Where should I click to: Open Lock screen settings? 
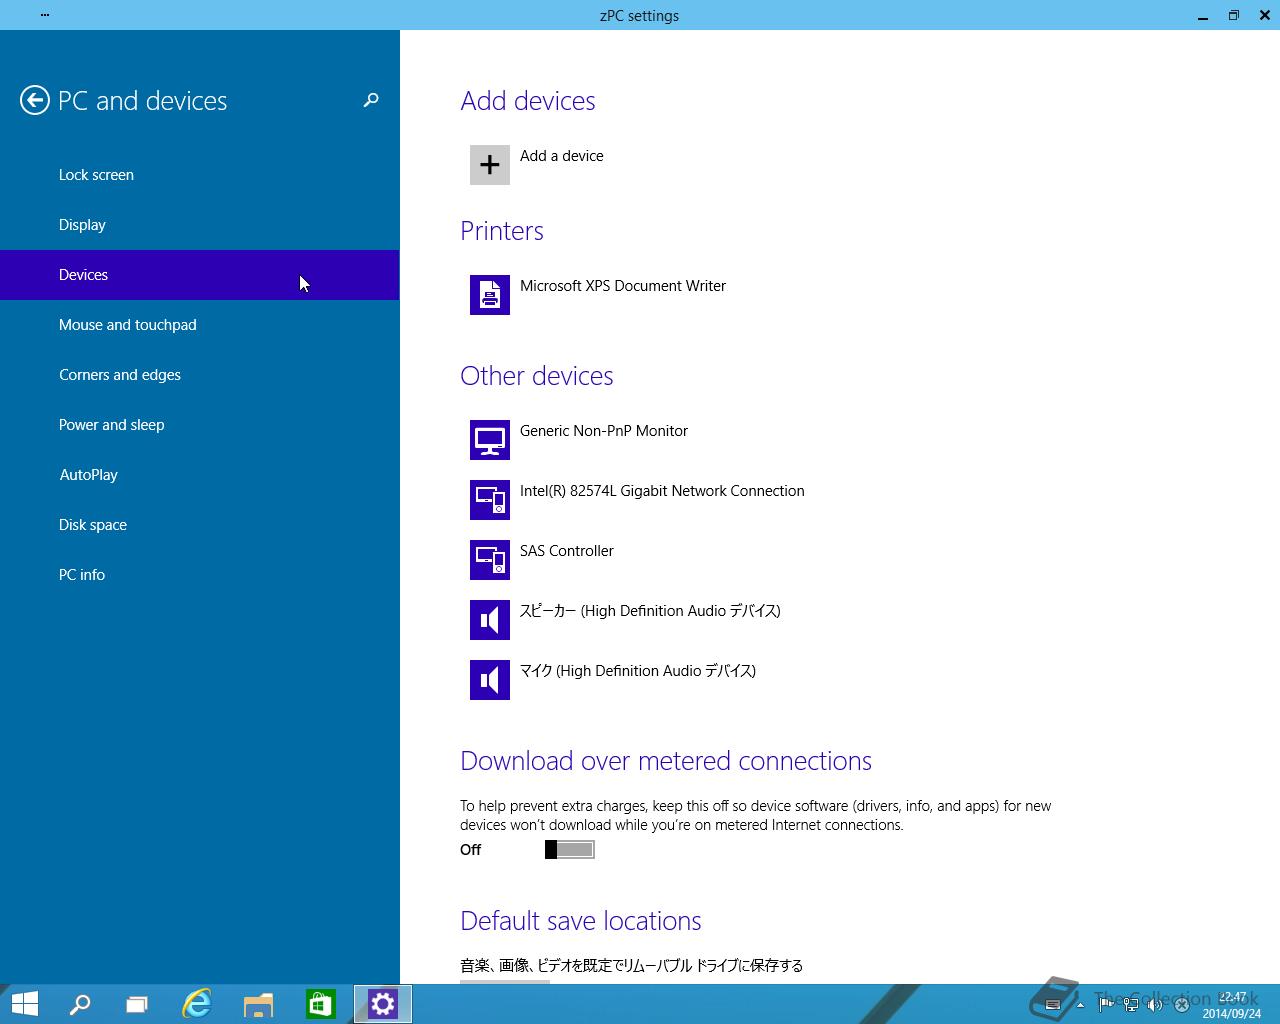point(200,175)
